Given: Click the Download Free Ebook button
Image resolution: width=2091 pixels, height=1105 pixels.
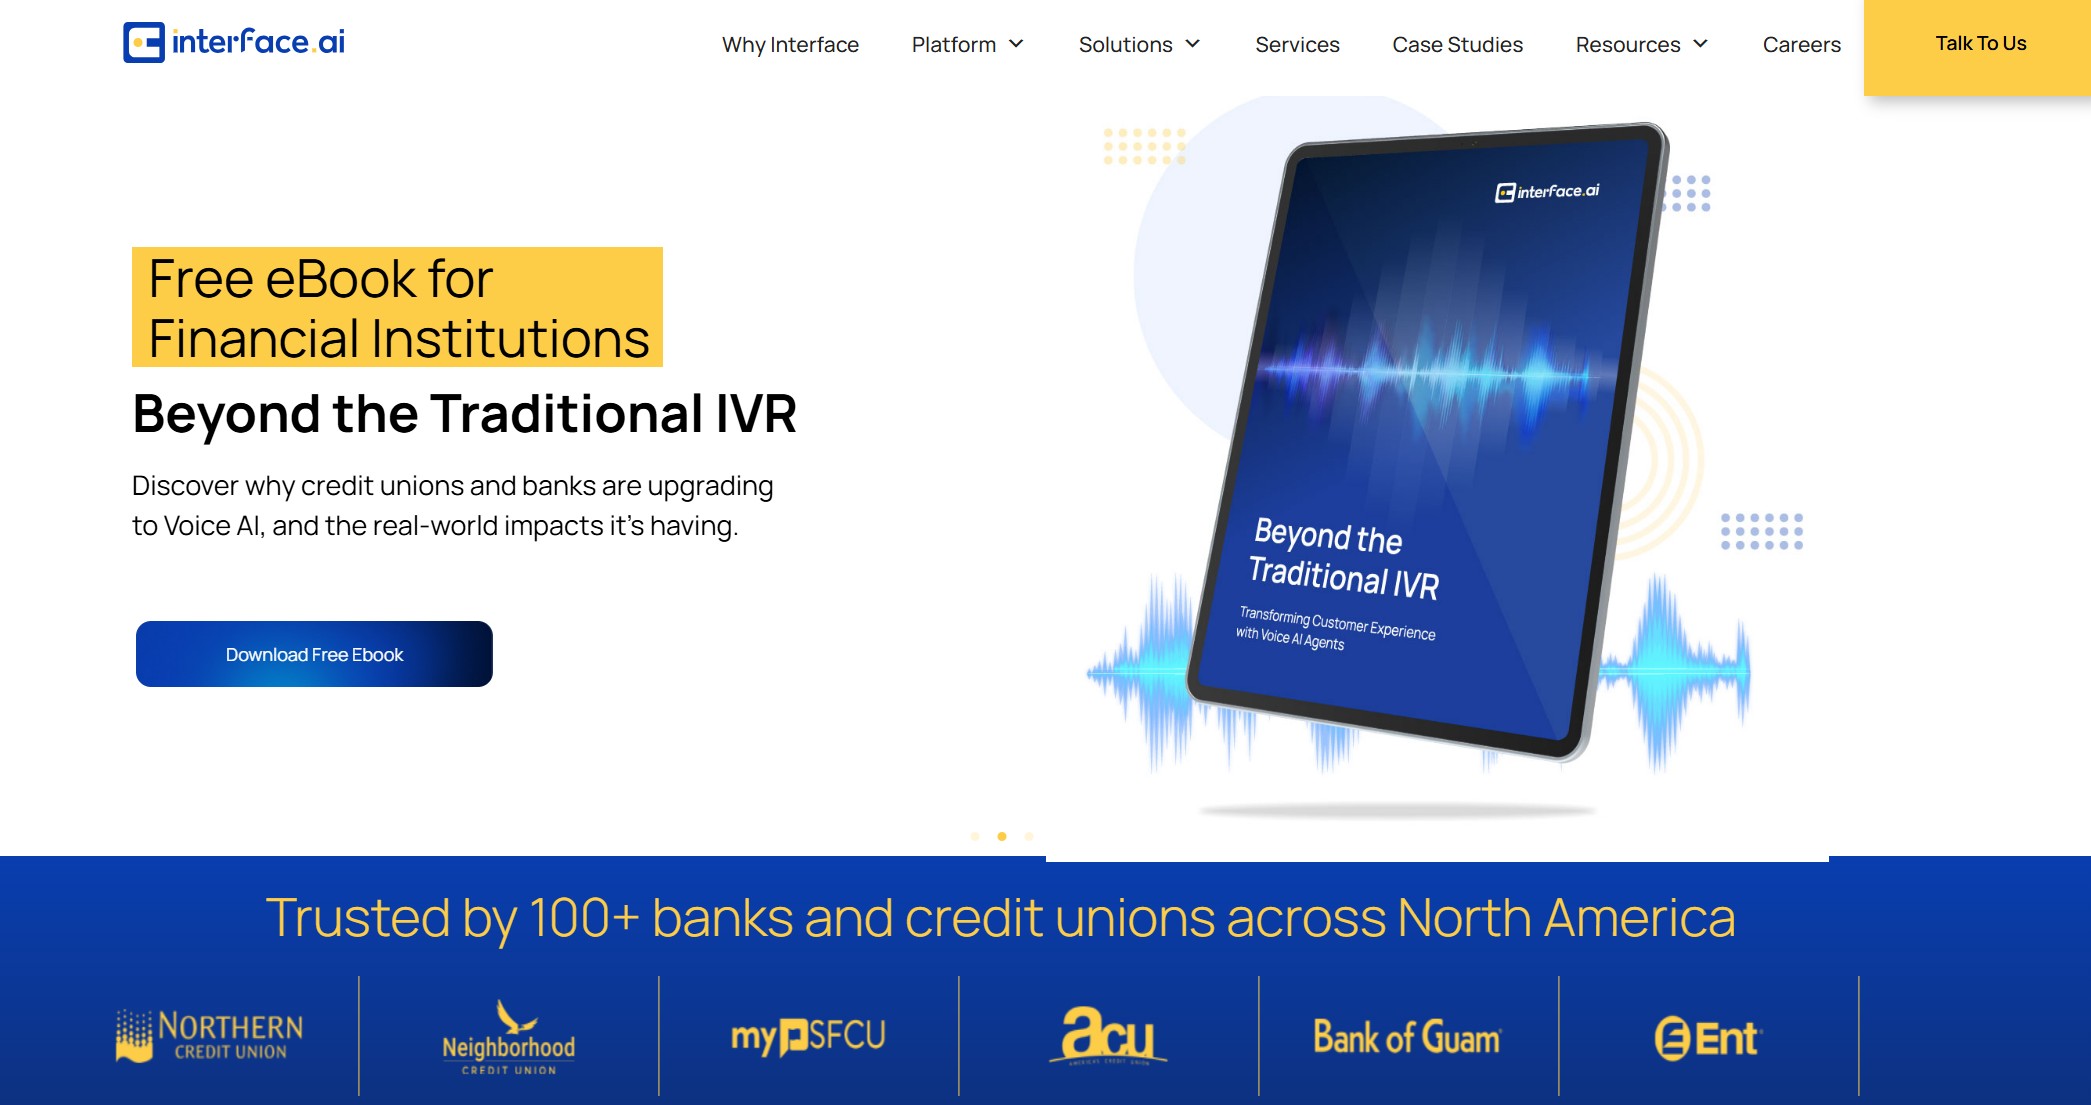Looking at the screenshot, I should pyautogui.click(x=314, y=654).
